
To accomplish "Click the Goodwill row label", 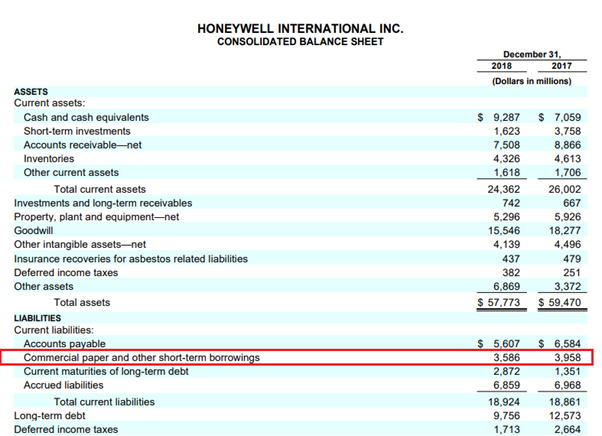I will pos(34,230).
